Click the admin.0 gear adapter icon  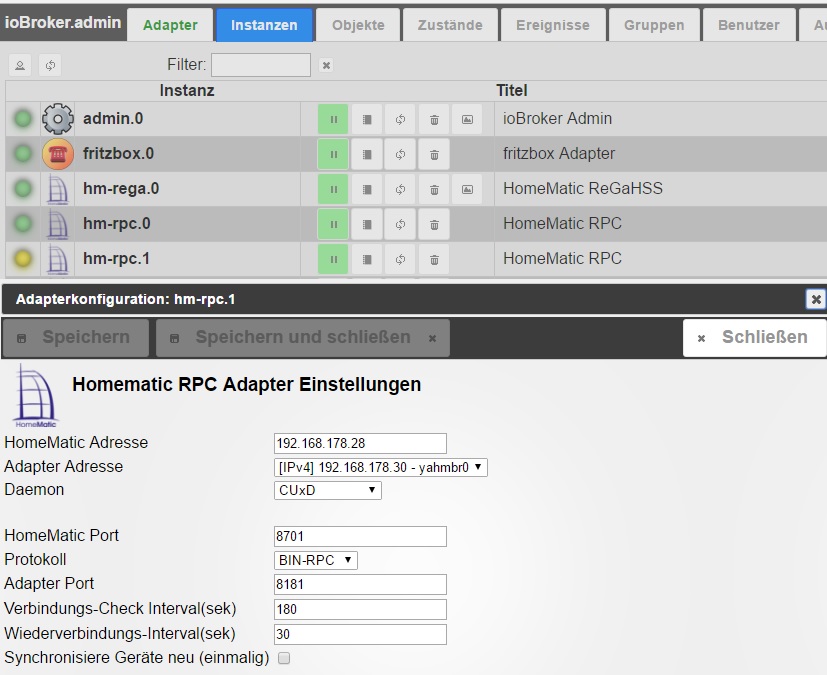pos(57,119)
